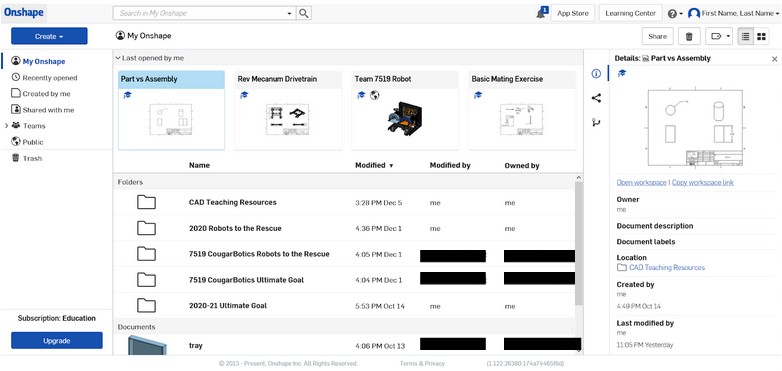Click education cap icon on Part vs Assembly card
Screen dimensions: 782x371
pos(127,95)
